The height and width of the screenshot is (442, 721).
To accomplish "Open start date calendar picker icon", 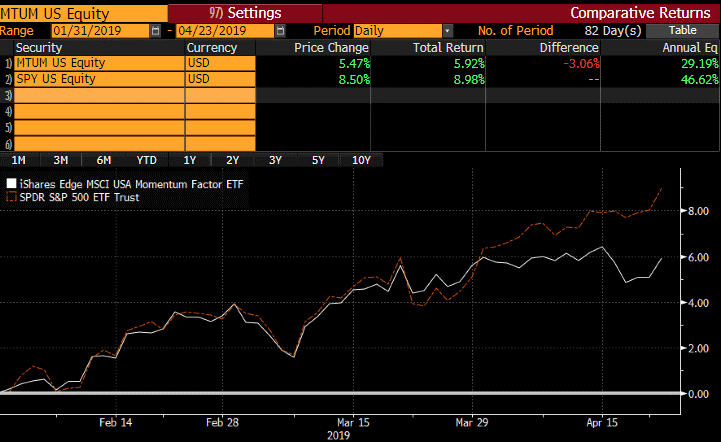I will 155,31.
